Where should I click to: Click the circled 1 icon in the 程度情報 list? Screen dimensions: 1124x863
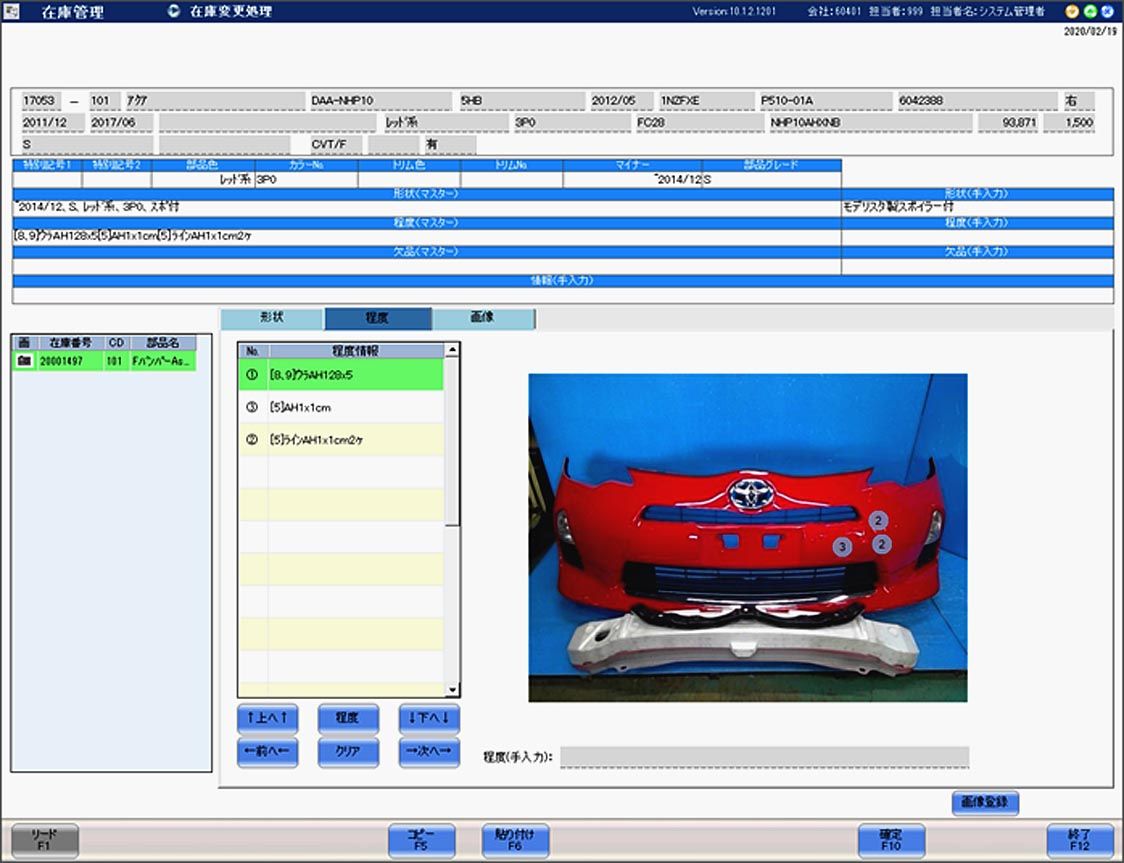click(252, 375)
